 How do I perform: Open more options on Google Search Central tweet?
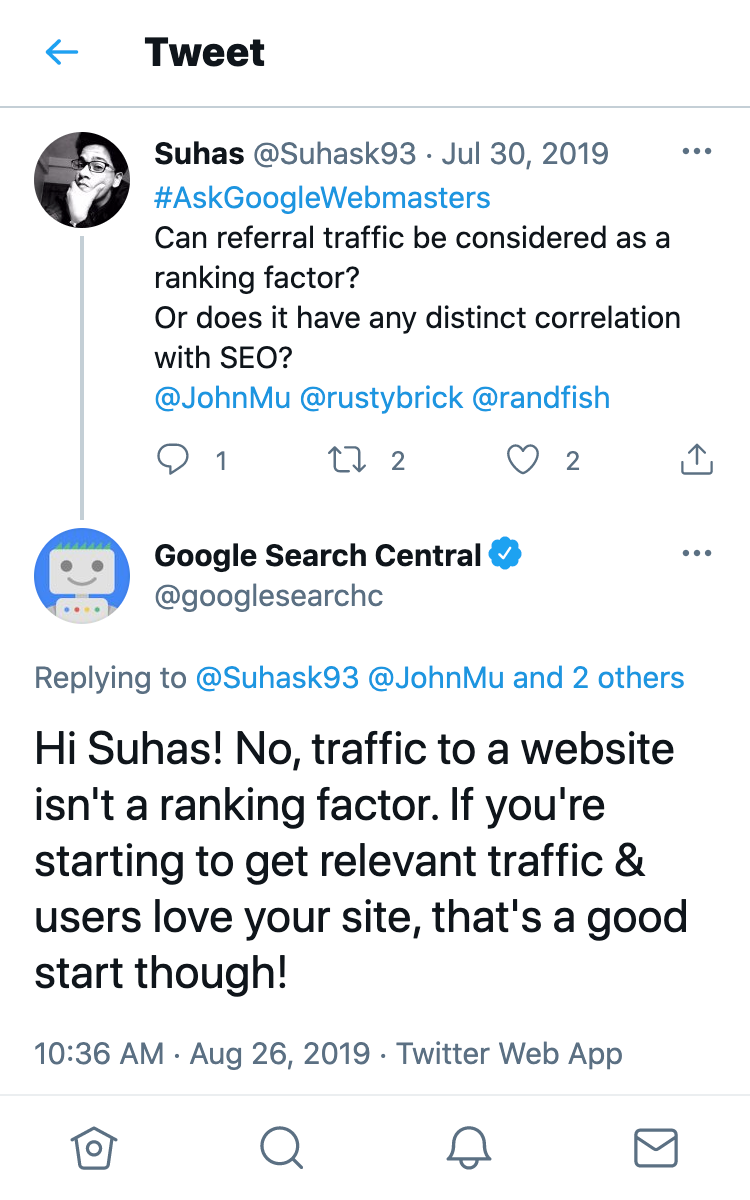(x=696, y=554)
